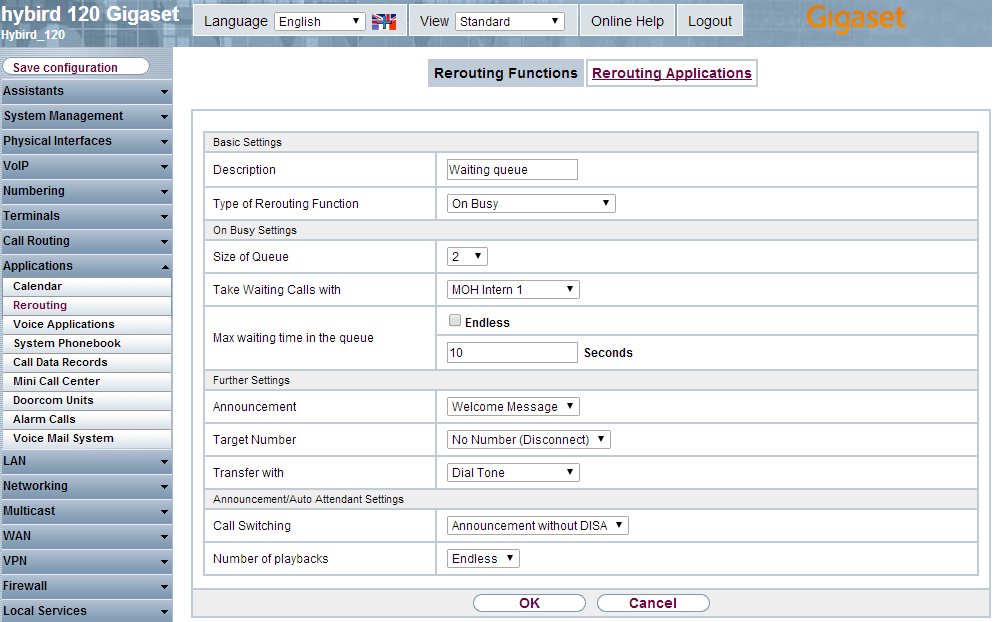This screenshot has height=622, width=994.
Task: Open Mini Call Center submenu item
Action: tap(87, 382)
